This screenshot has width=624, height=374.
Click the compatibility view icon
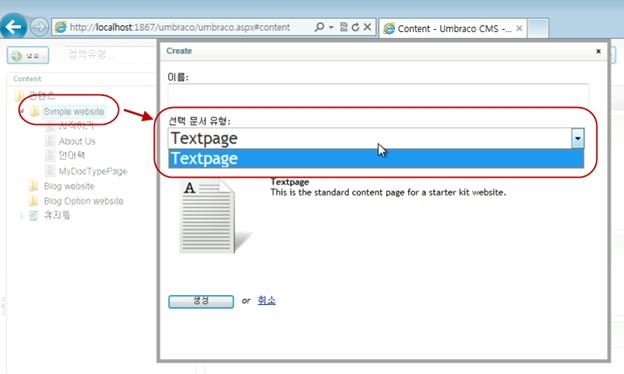point(343,27)
